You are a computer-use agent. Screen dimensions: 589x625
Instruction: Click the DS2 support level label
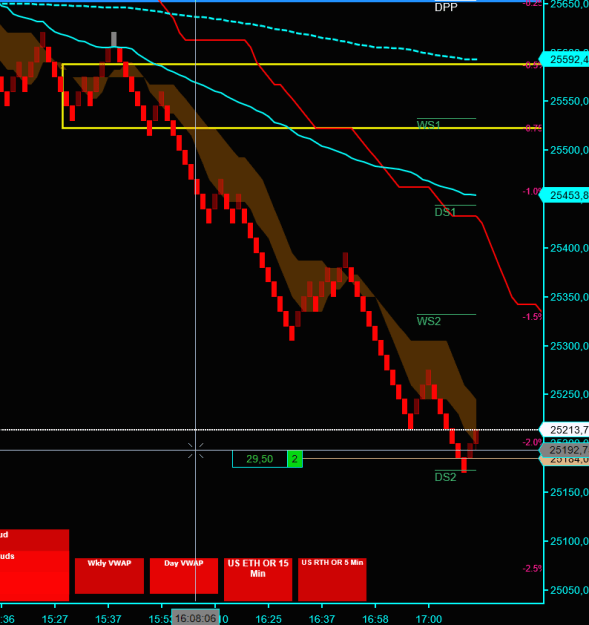445,477
